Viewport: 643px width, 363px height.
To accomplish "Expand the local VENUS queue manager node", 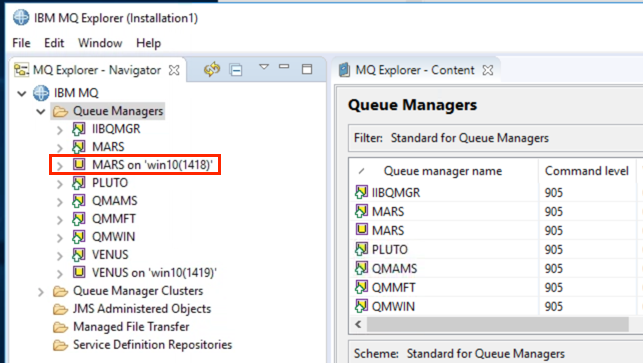I will [60, 256].
